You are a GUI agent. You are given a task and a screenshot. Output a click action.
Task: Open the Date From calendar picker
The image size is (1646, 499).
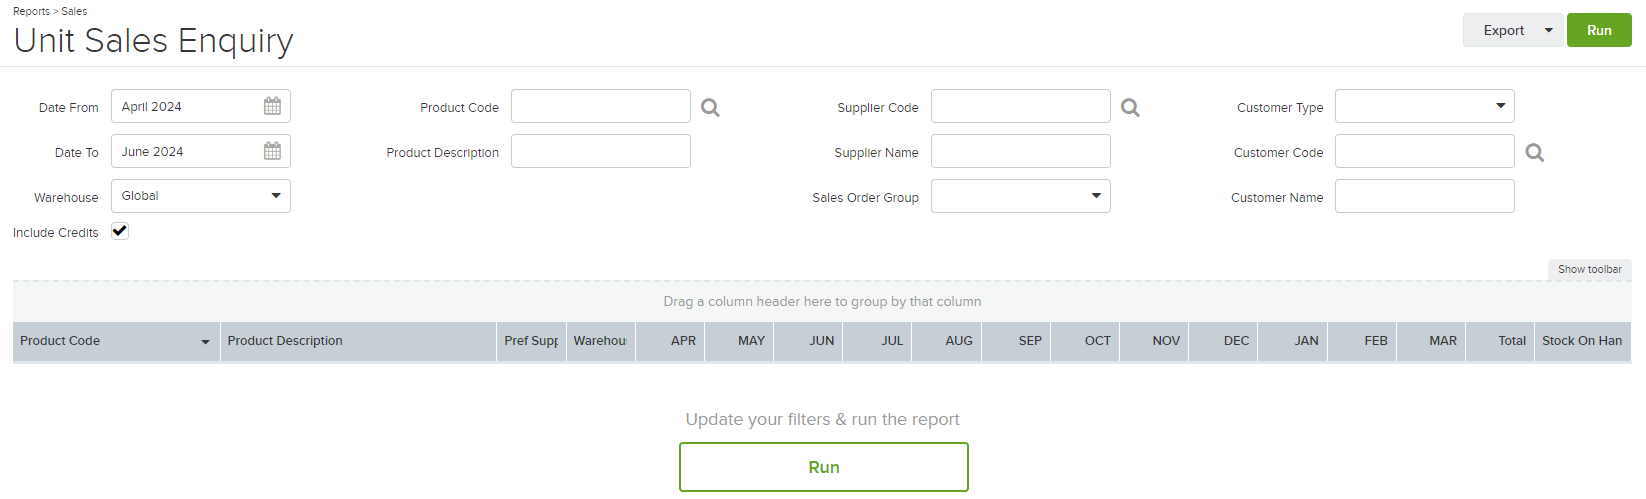click(272, 106)
